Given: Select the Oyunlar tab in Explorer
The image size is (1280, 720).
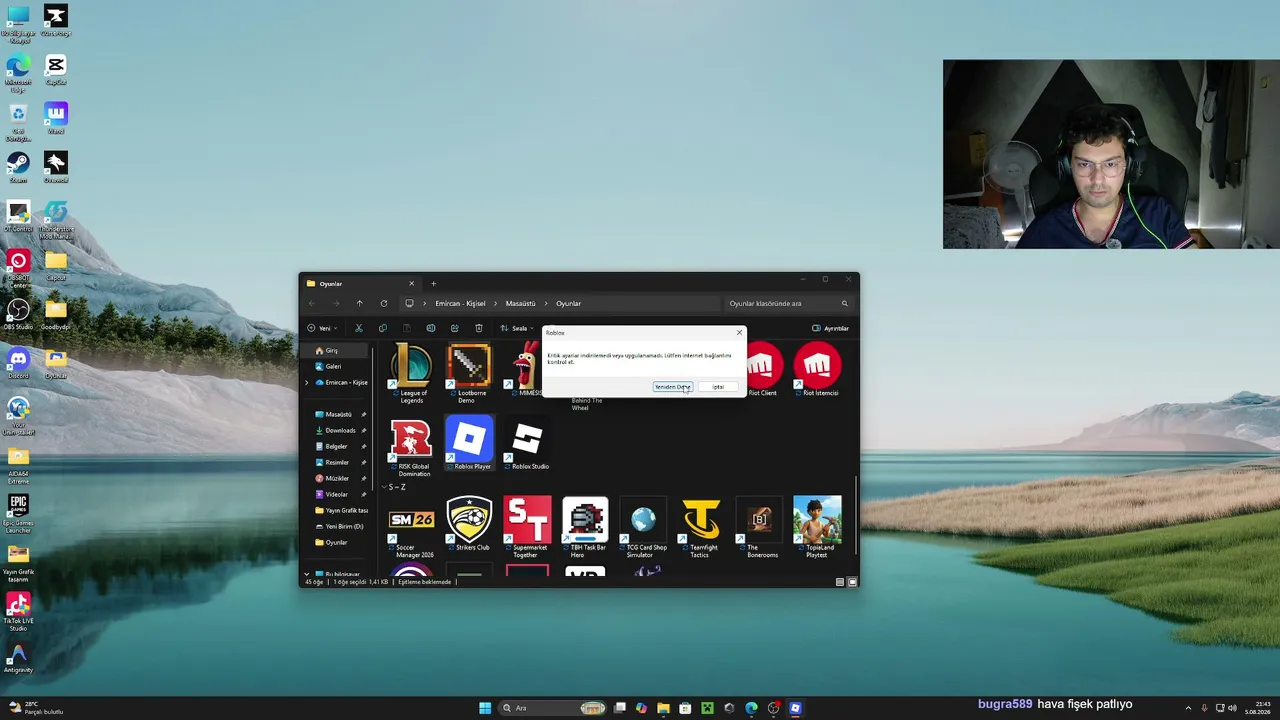Looking at the screenshot, I should click(360, 283).
